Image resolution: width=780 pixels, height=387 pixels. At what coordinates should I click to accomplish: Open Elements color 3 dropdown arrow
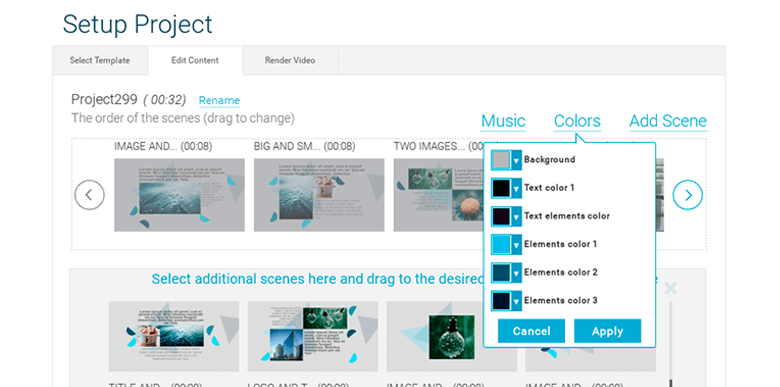[x=516, y=301]
